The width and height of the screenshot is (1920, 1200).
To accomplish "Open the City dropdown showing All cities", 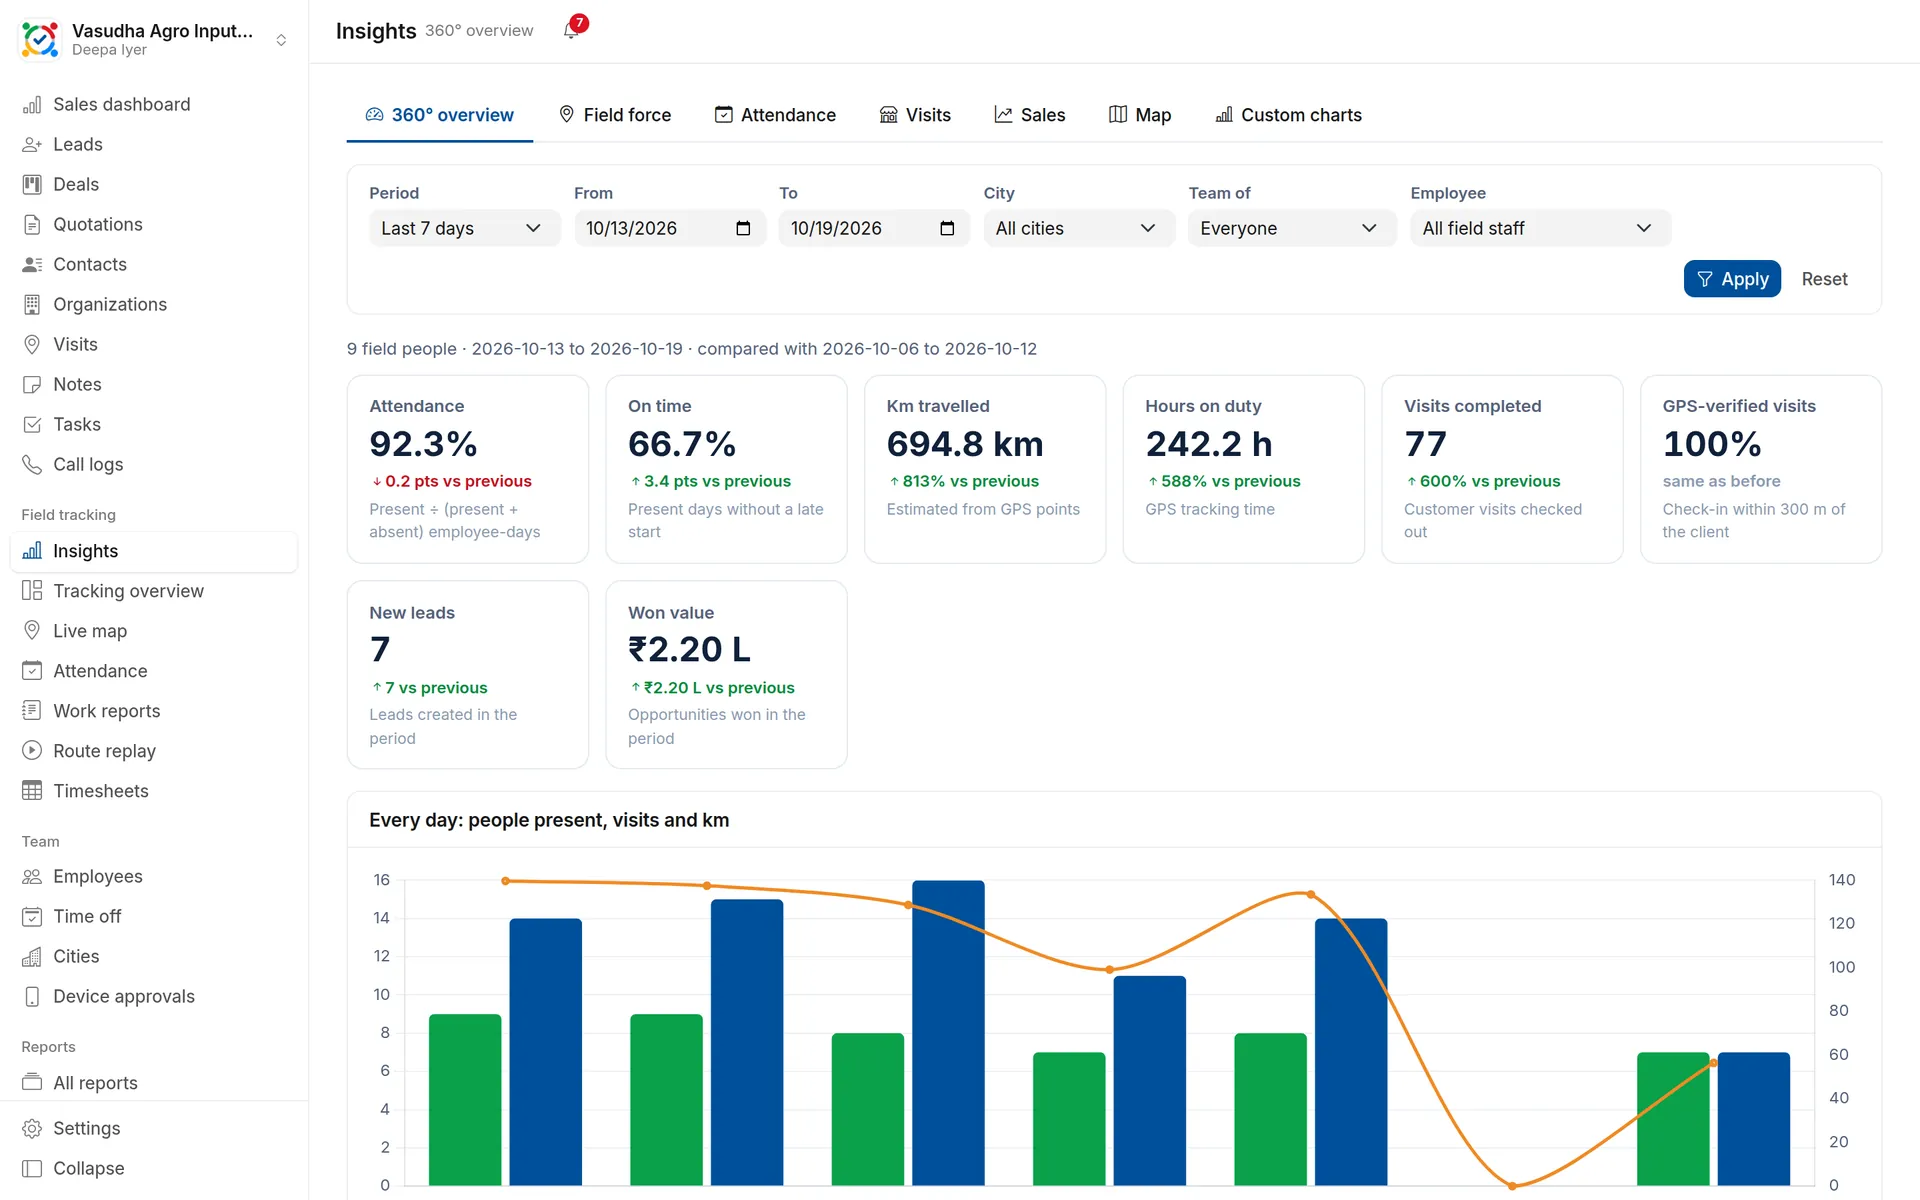I will pos(1078,228).
